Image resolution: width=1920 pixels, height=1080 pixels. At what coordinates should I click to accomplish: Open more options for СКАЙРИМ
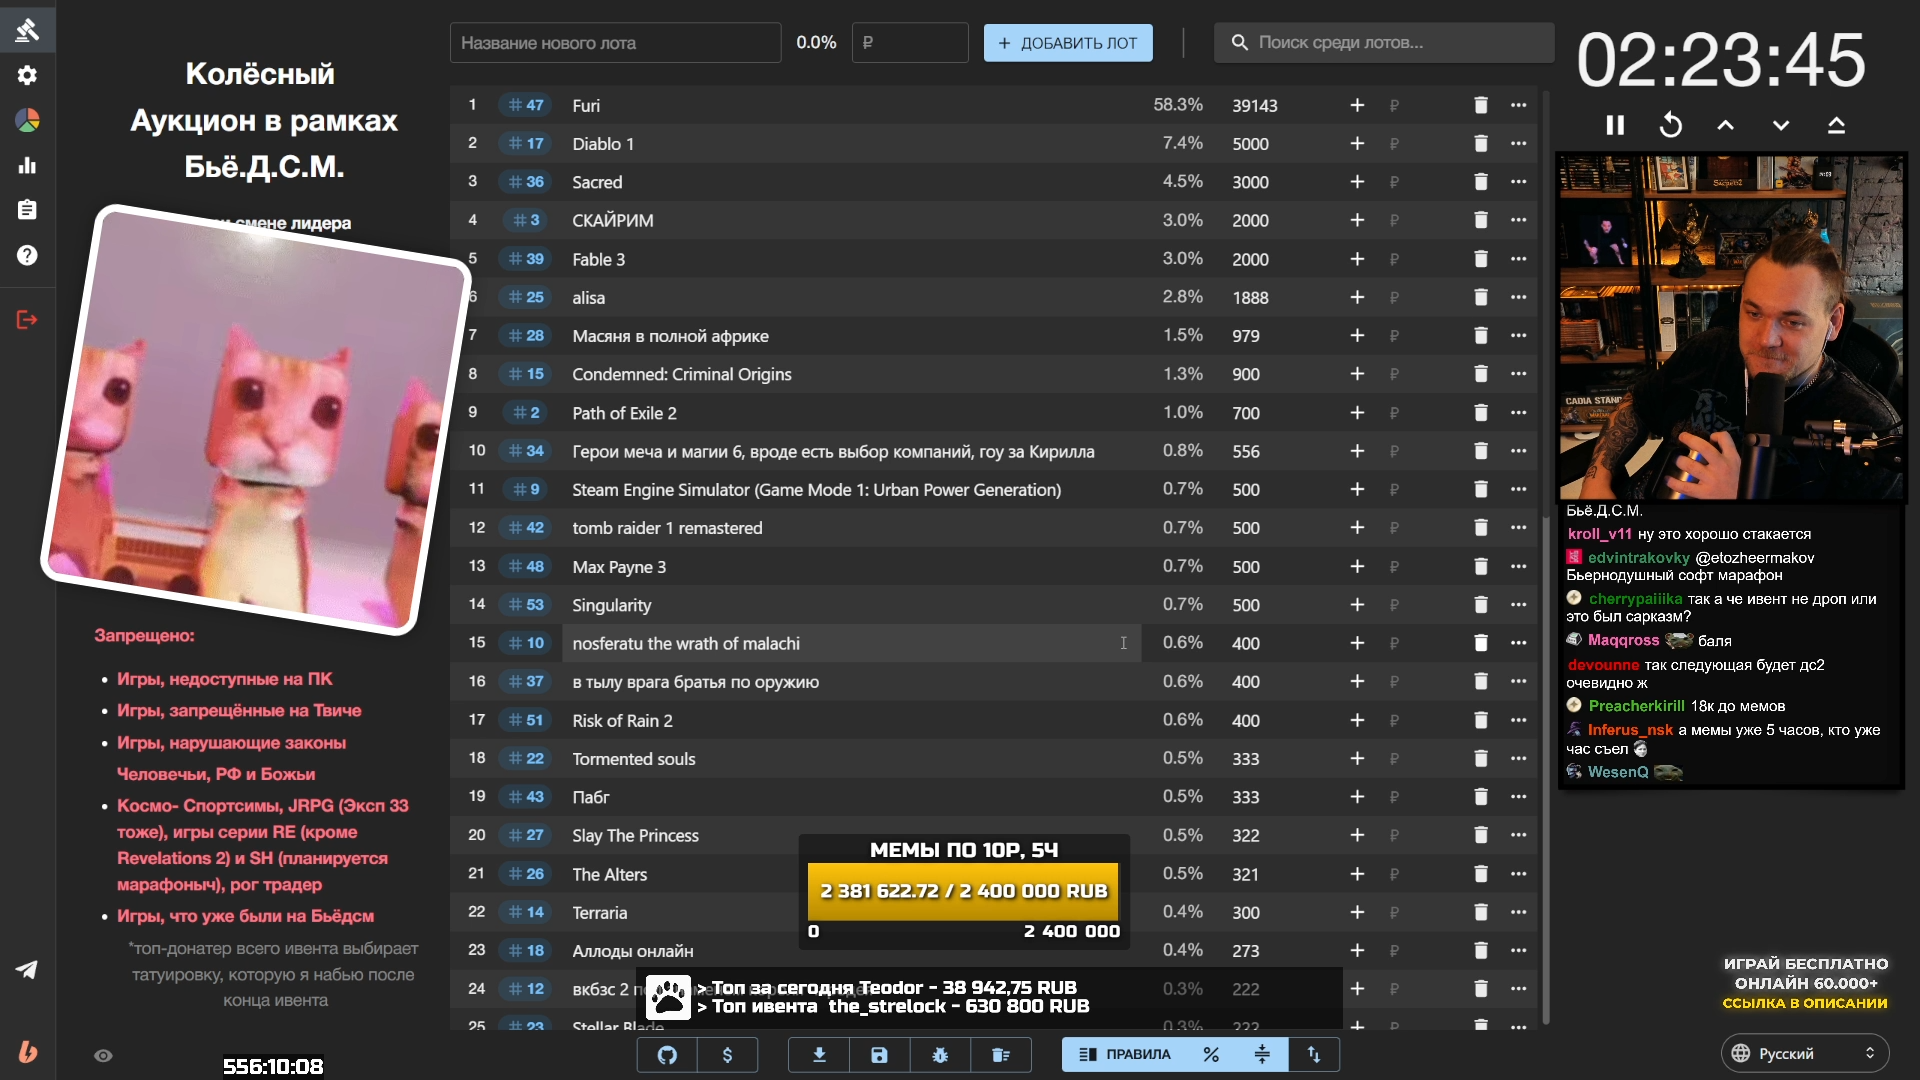[1519, 220]
